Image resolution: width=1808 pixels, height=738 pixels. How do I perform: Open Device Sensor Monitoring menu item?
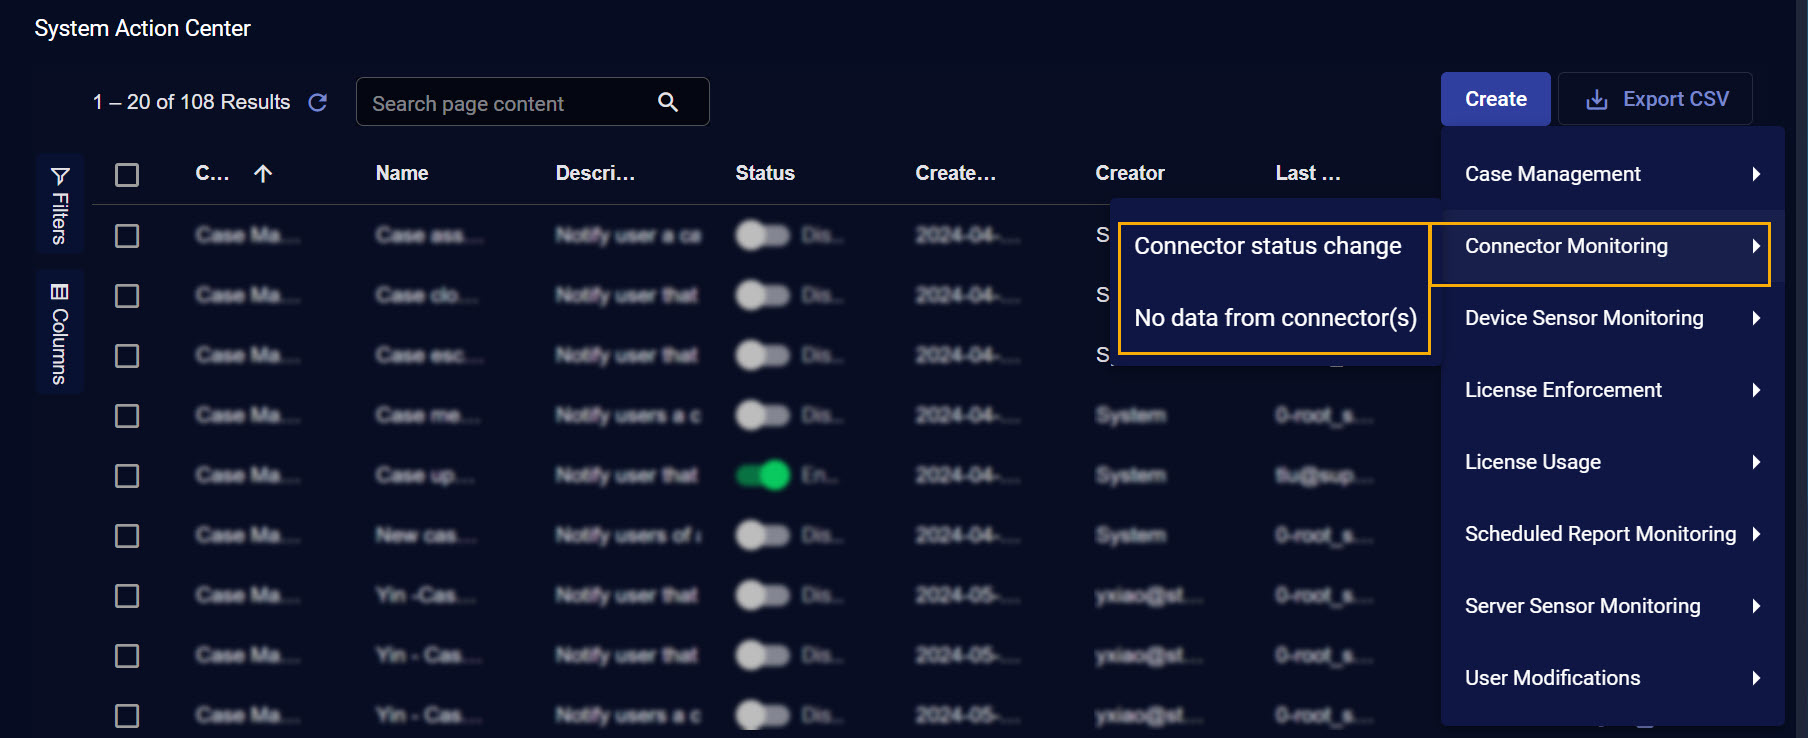click(x=1583, y=318)
